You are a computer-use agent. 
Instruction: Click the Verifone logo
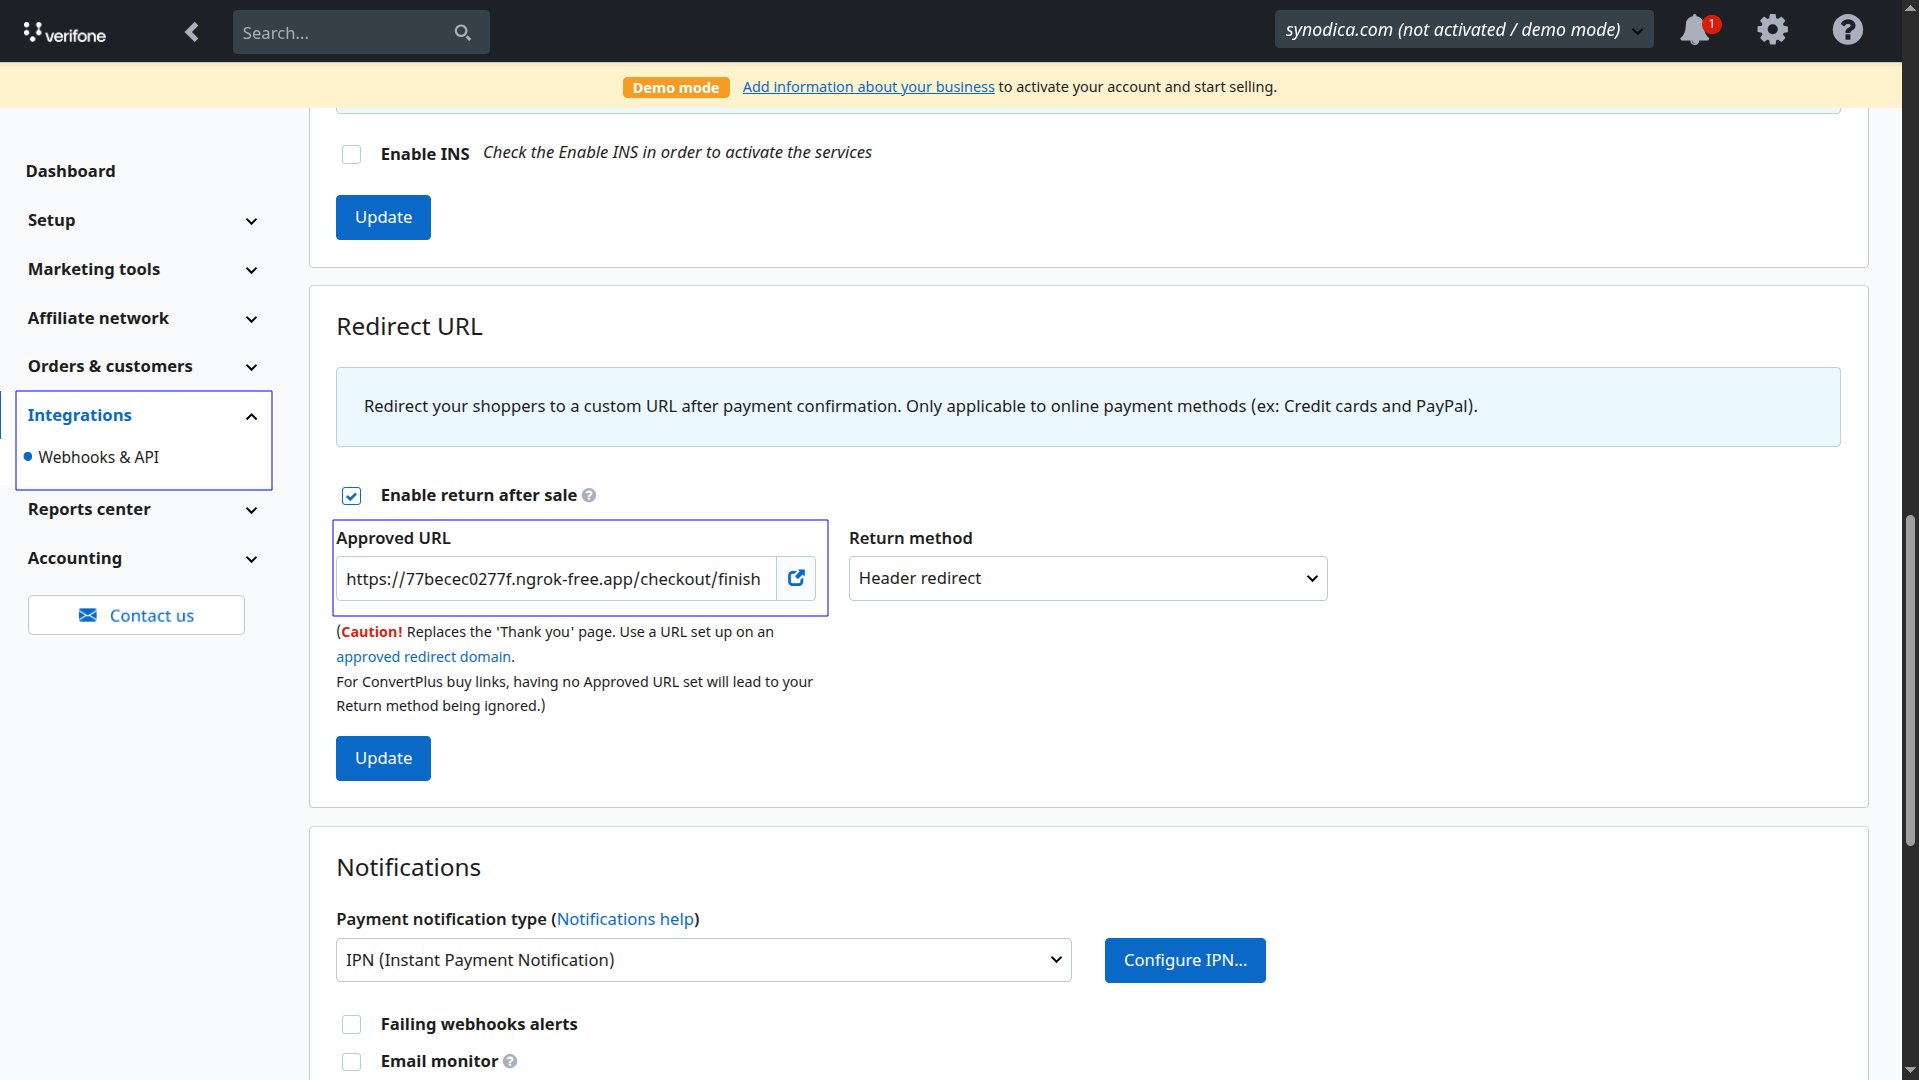pyautogui.click(x=65, y=33)
